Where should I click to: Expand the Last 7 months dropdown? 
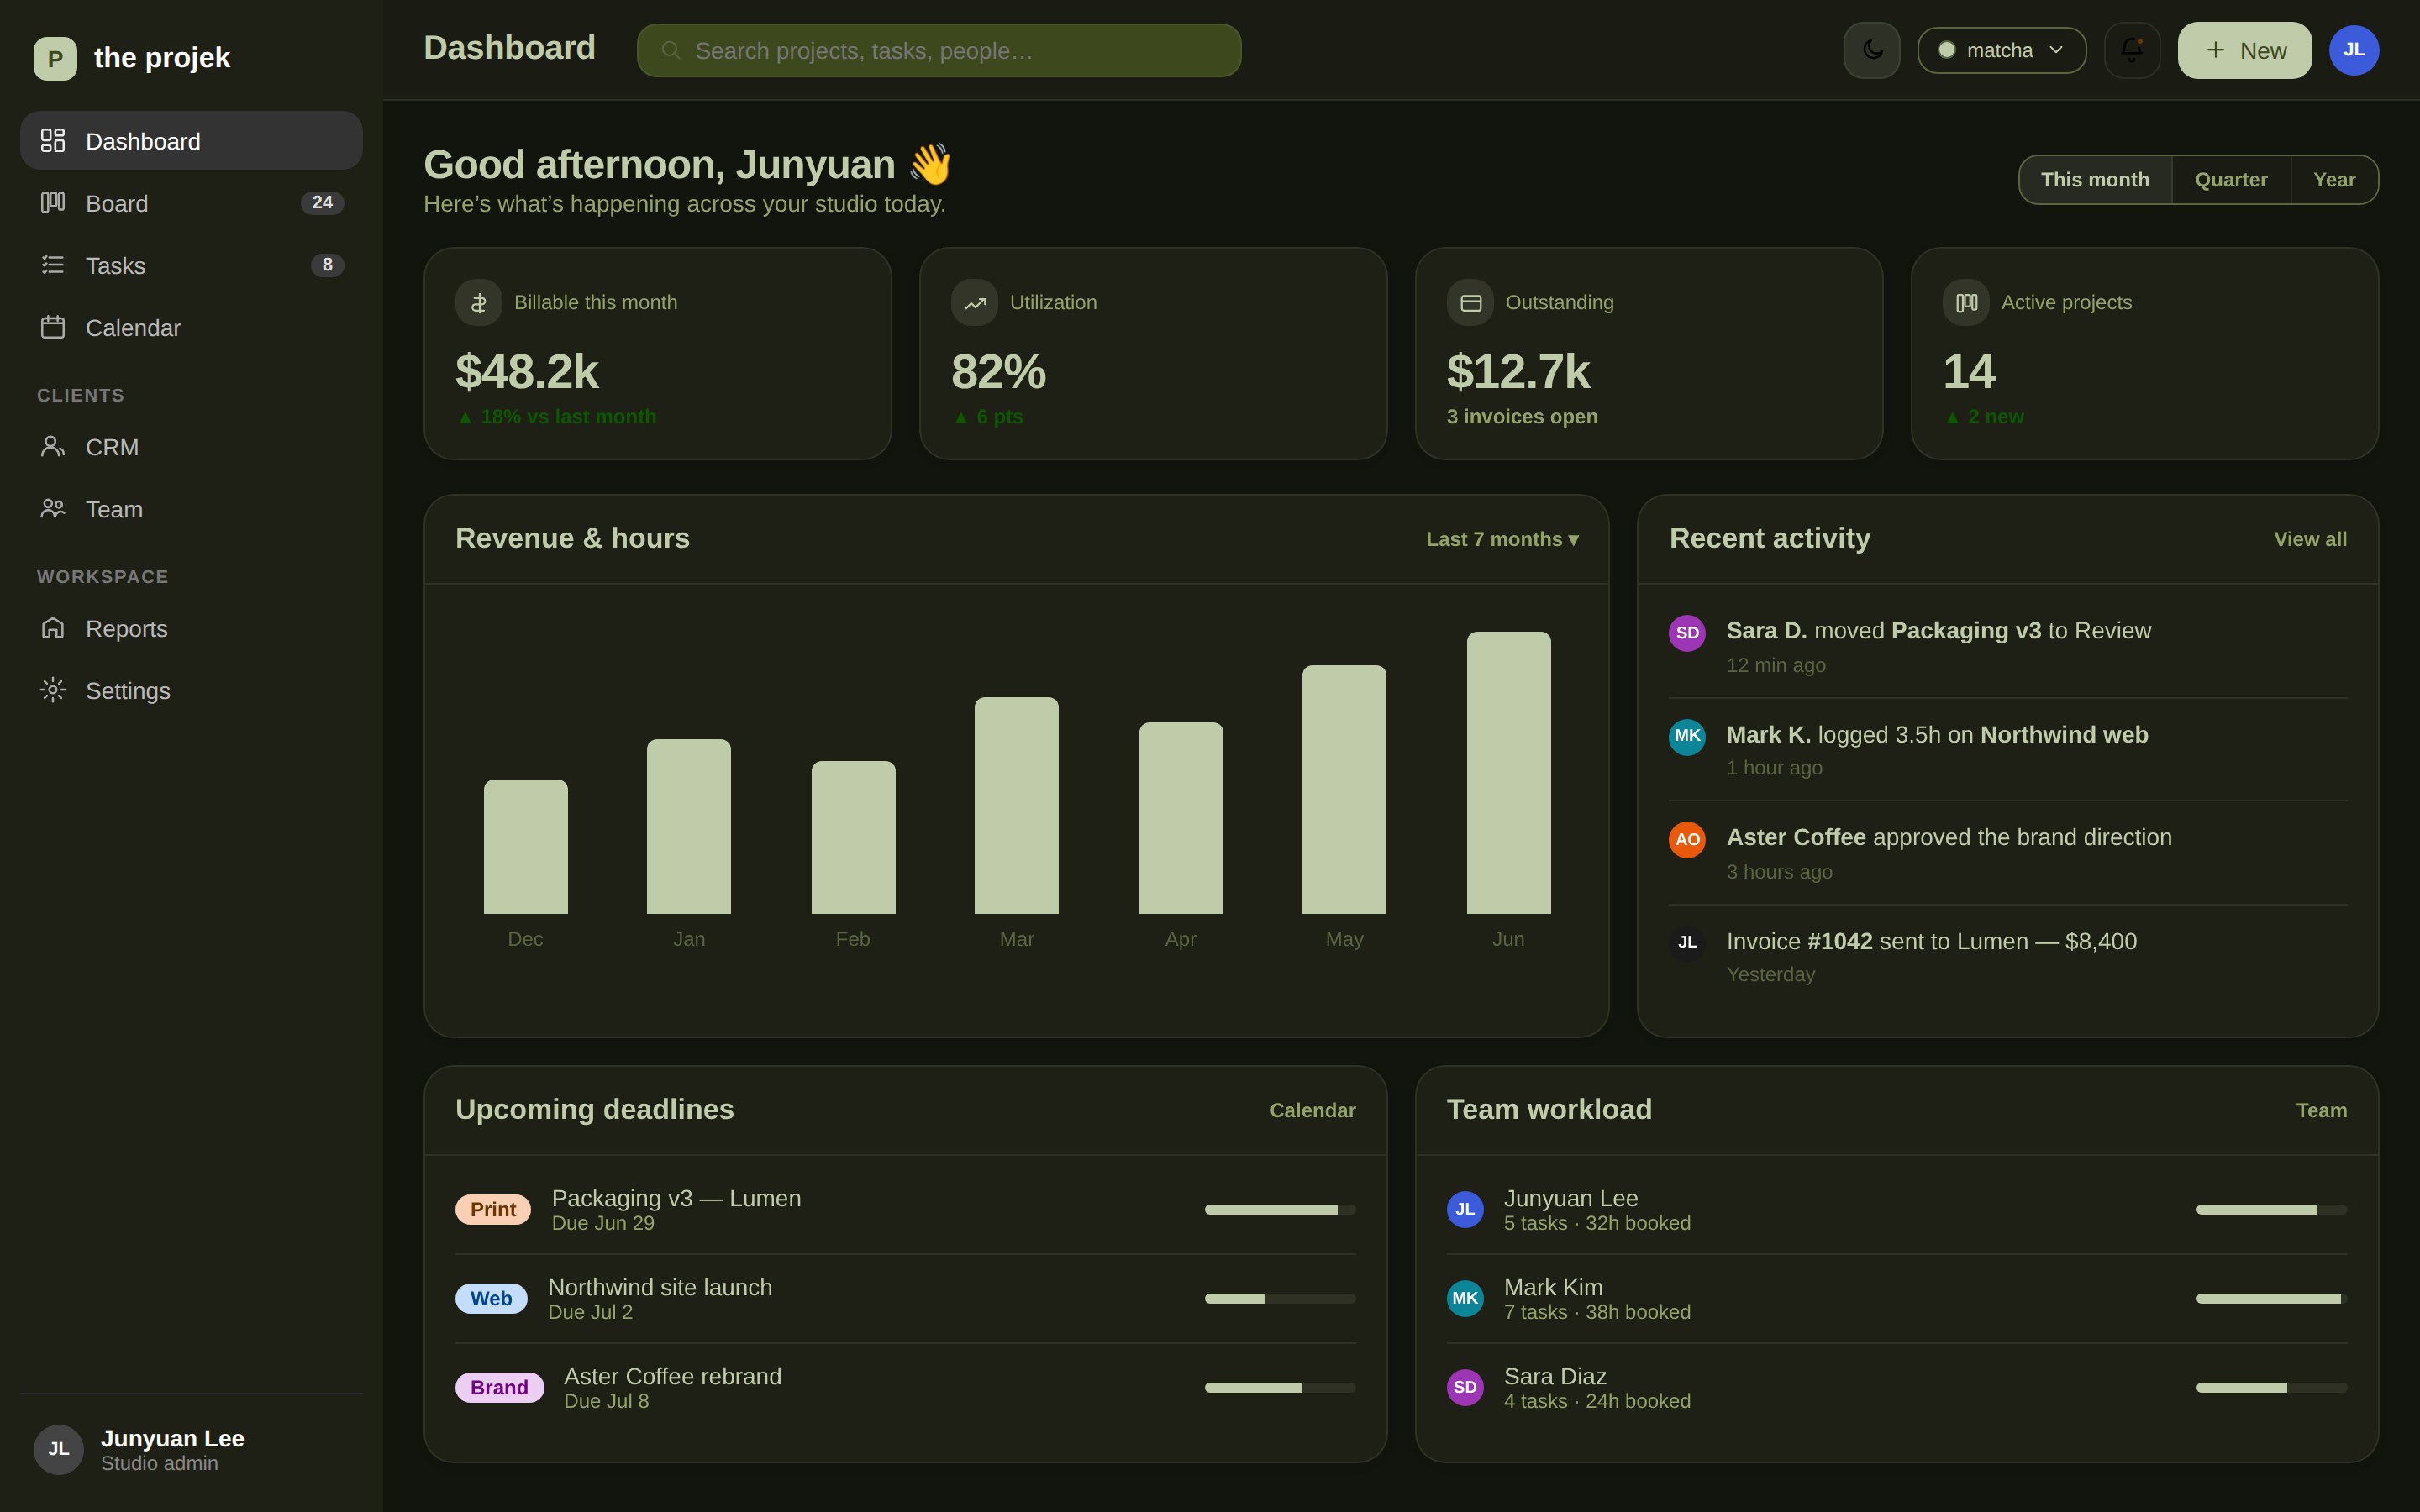[x=1502, y=539]
